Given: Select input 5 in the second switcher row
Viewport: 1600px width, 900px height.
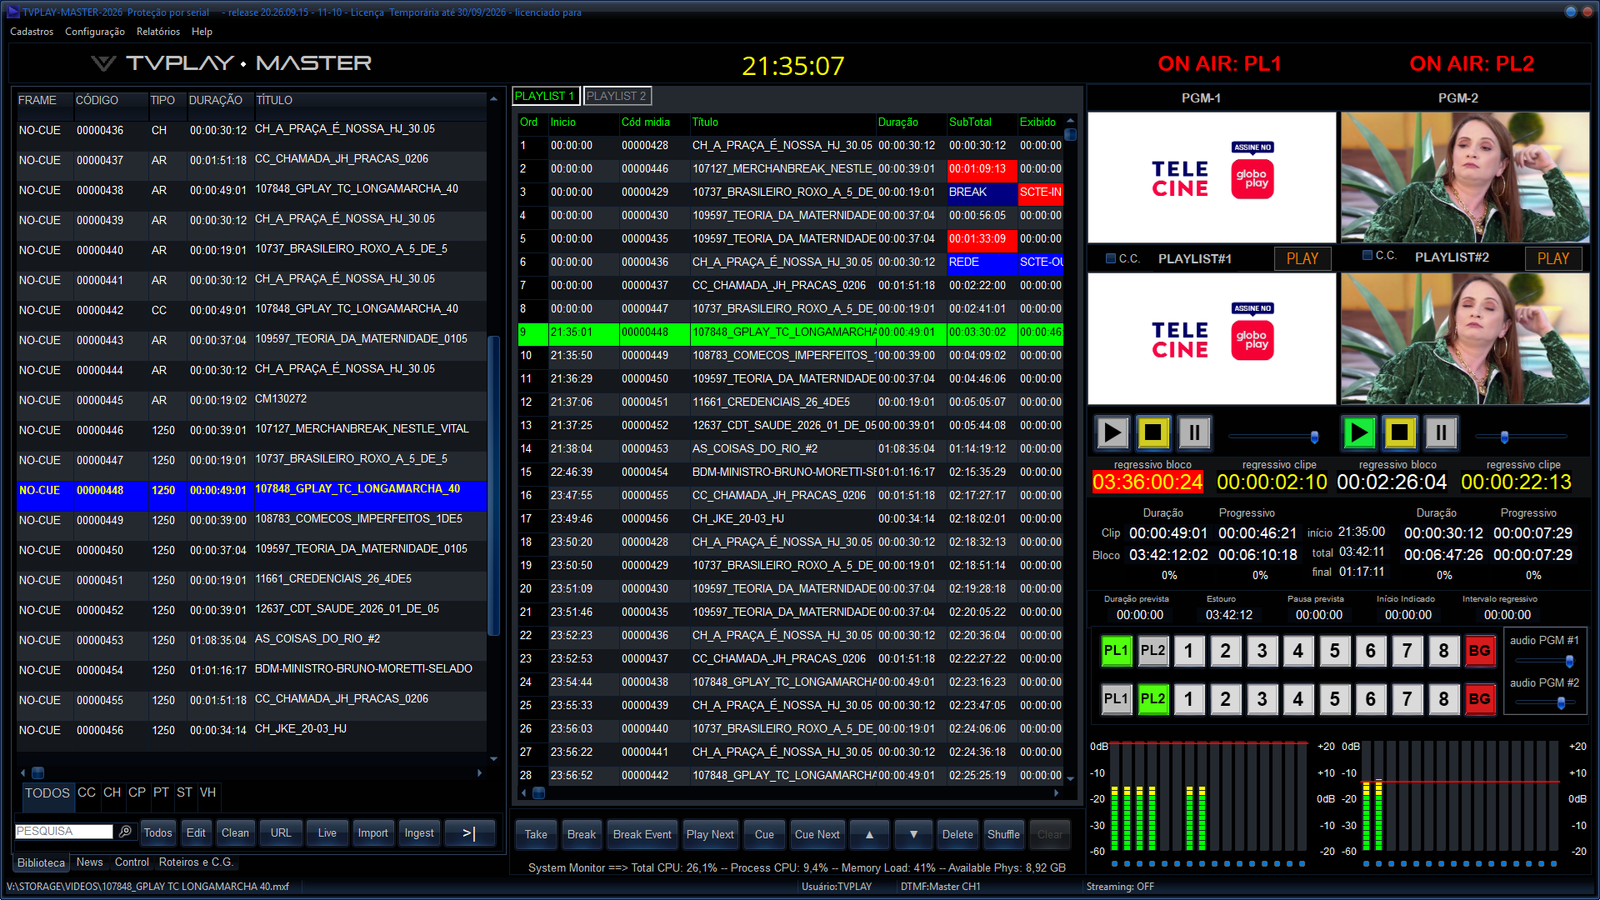Looking at the screenshot, I should (1334, 699).
